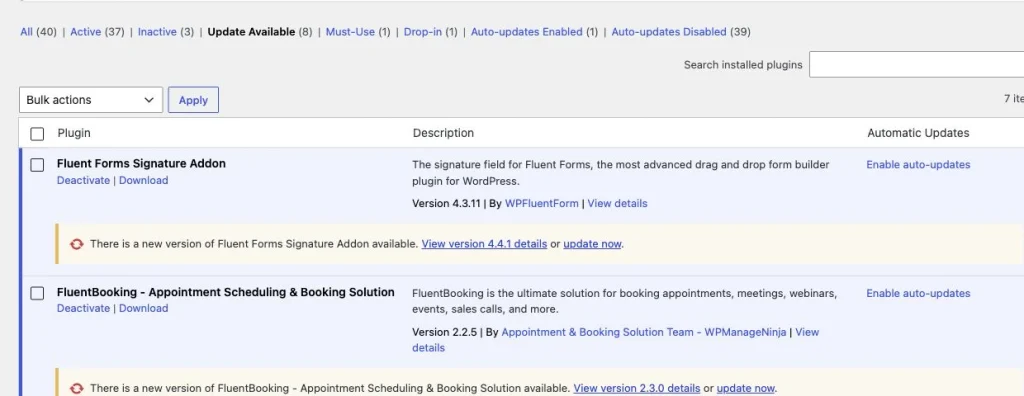Screen dimensions: 1024x396
Task: View details of Fluent Forms Signature Addon
Action: pyautogui.click(x=617, y=203)
